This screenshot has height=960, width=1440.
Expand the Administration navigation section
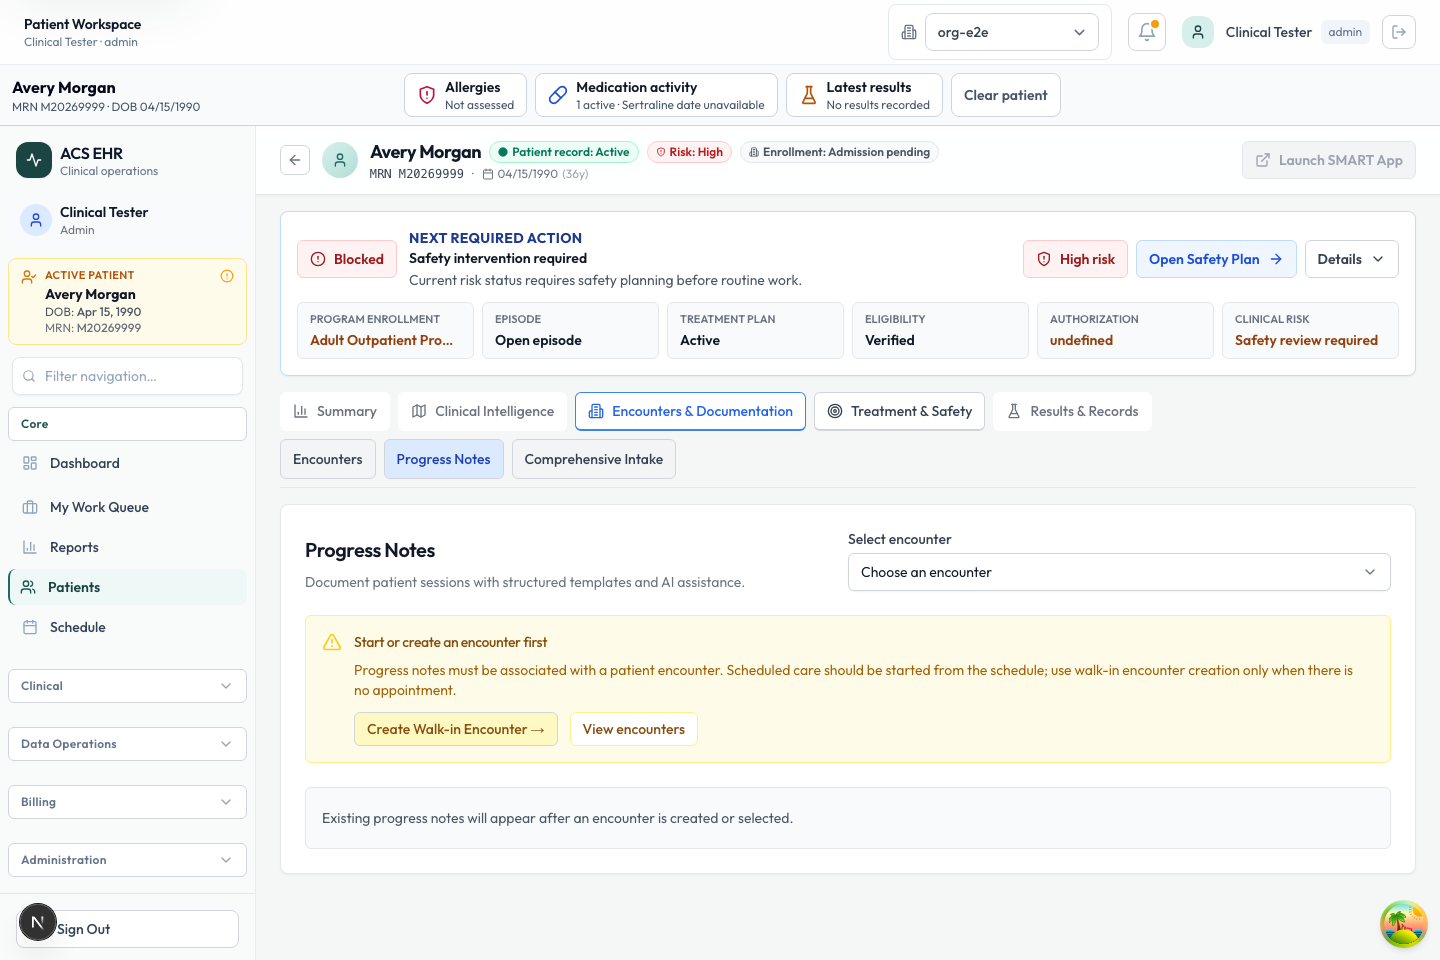(x=127, y=860)
